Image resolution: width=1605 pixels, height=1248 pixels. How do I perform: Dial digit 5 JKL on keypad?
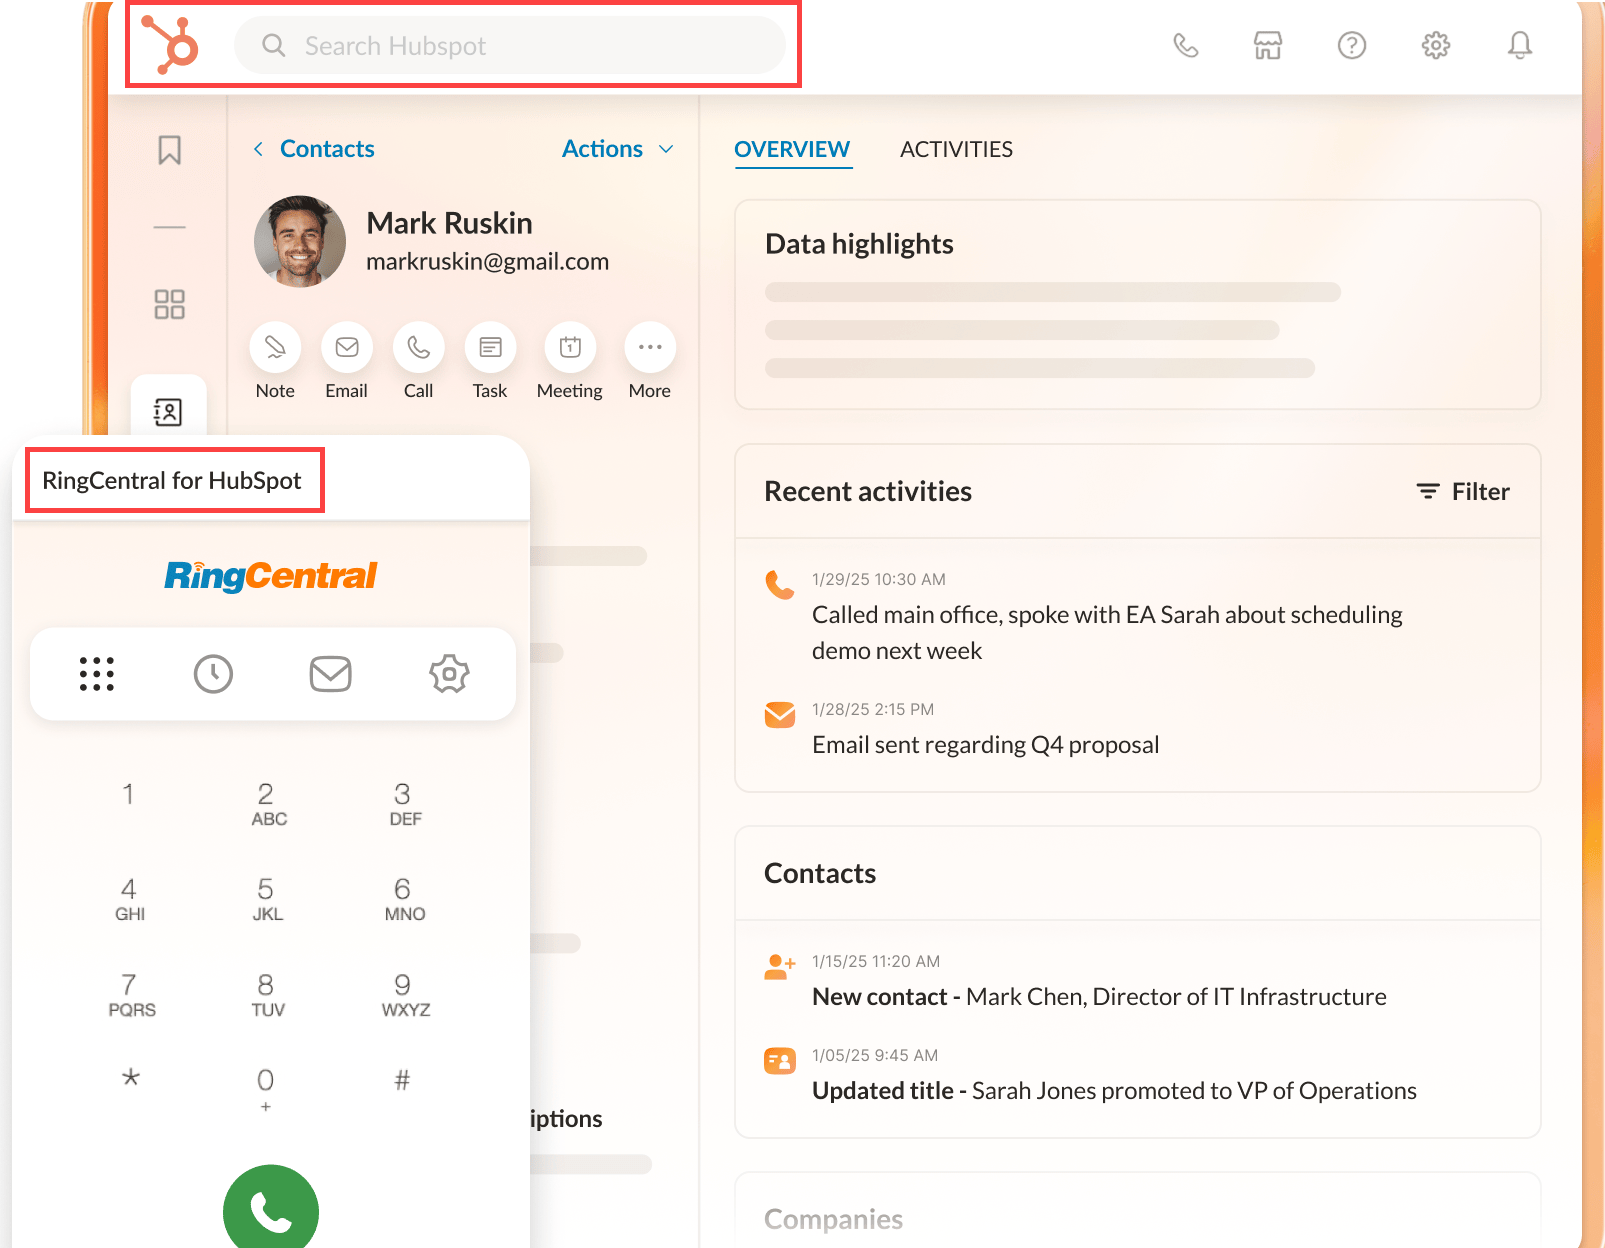[x=267, y=899]
